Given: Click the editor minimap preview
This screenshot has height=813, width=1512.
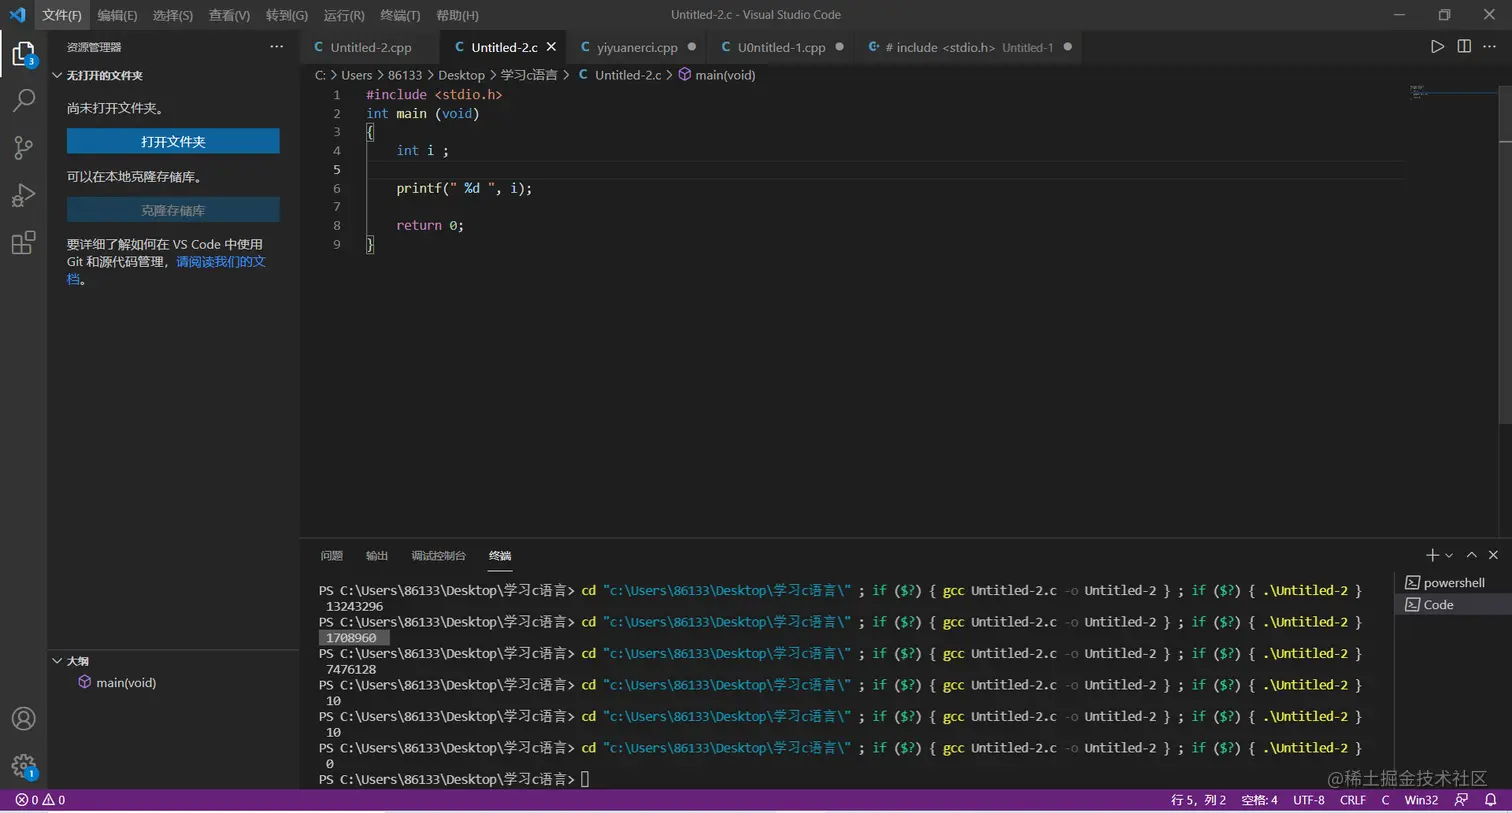Looking at the screenshot, I should [x=1418, y=91].
